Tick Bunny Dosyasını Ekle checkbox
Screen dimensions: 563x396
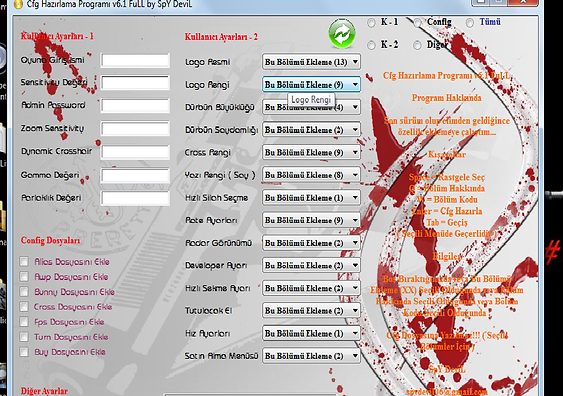pyautogui.click(x=24, y=292)
